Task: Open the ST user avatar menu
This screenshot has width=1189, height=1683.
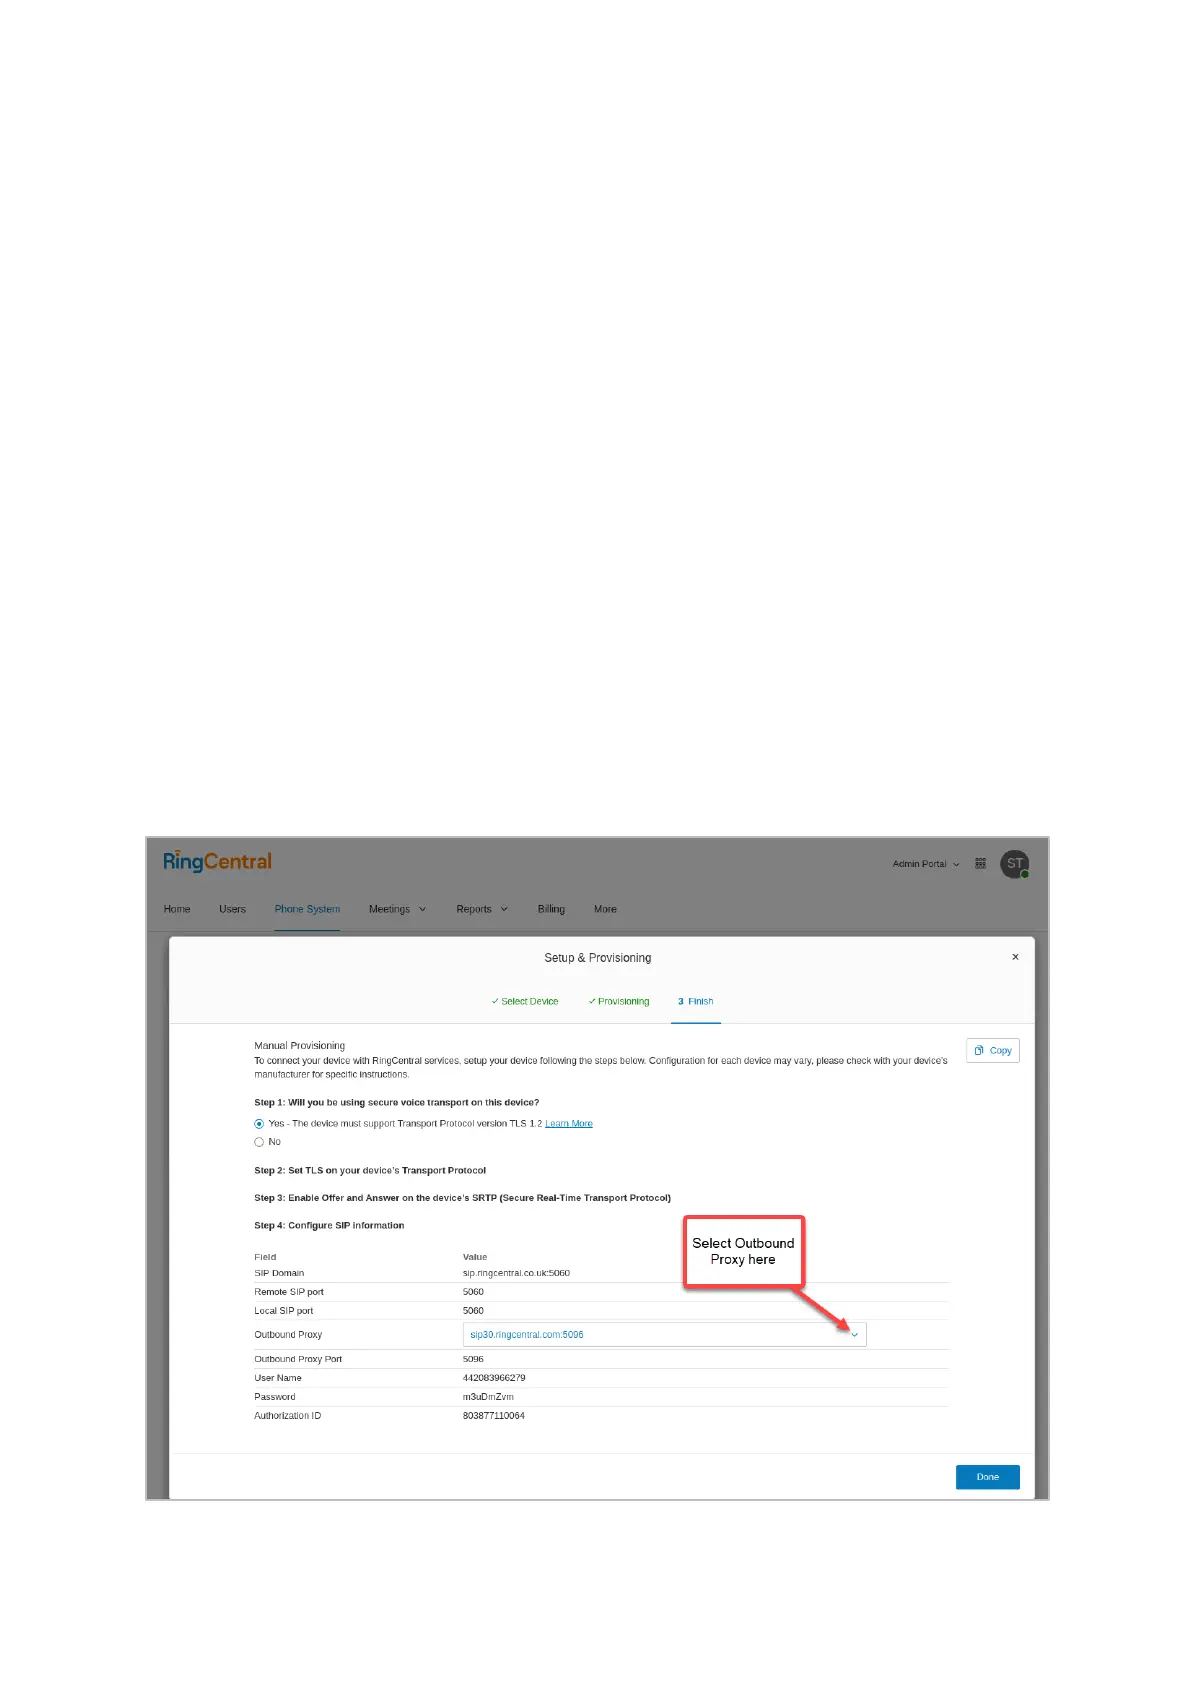Action: pos(1014,864)
